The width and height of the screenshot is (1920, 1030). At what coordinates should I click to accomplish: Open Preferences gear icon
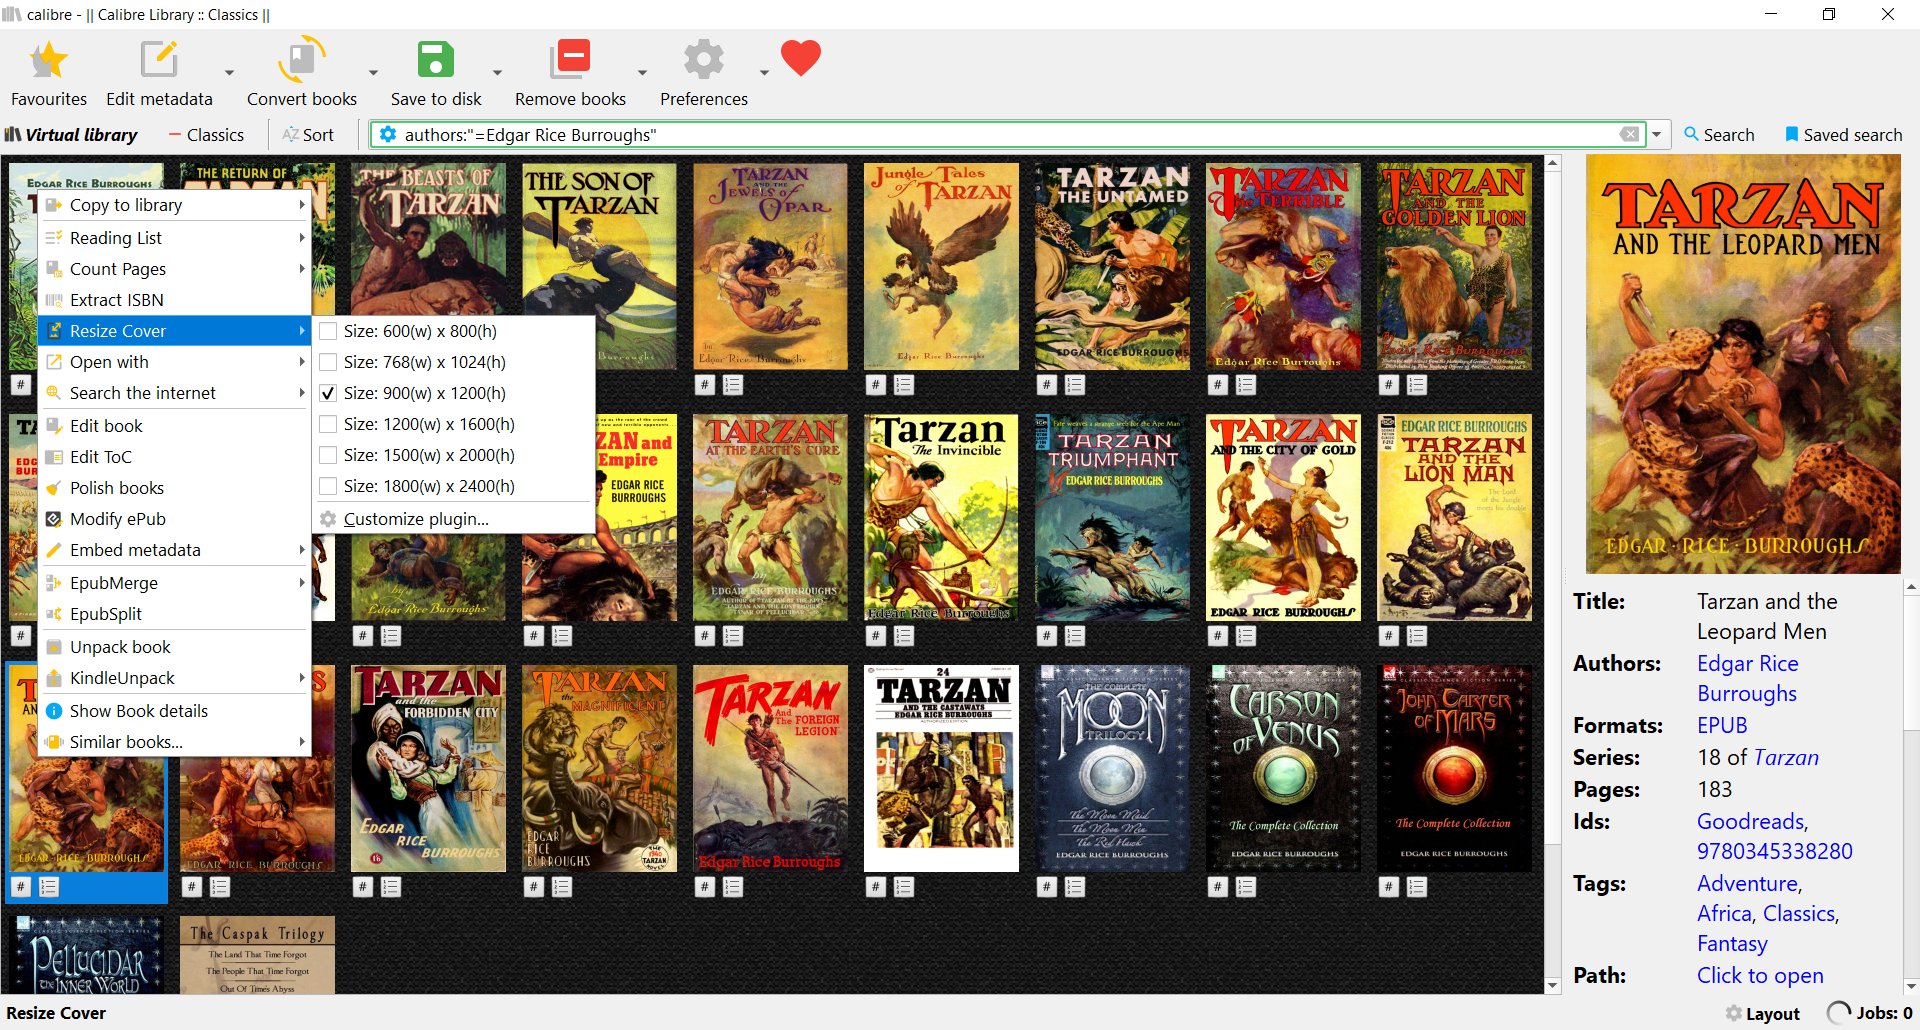click(704, 60)
